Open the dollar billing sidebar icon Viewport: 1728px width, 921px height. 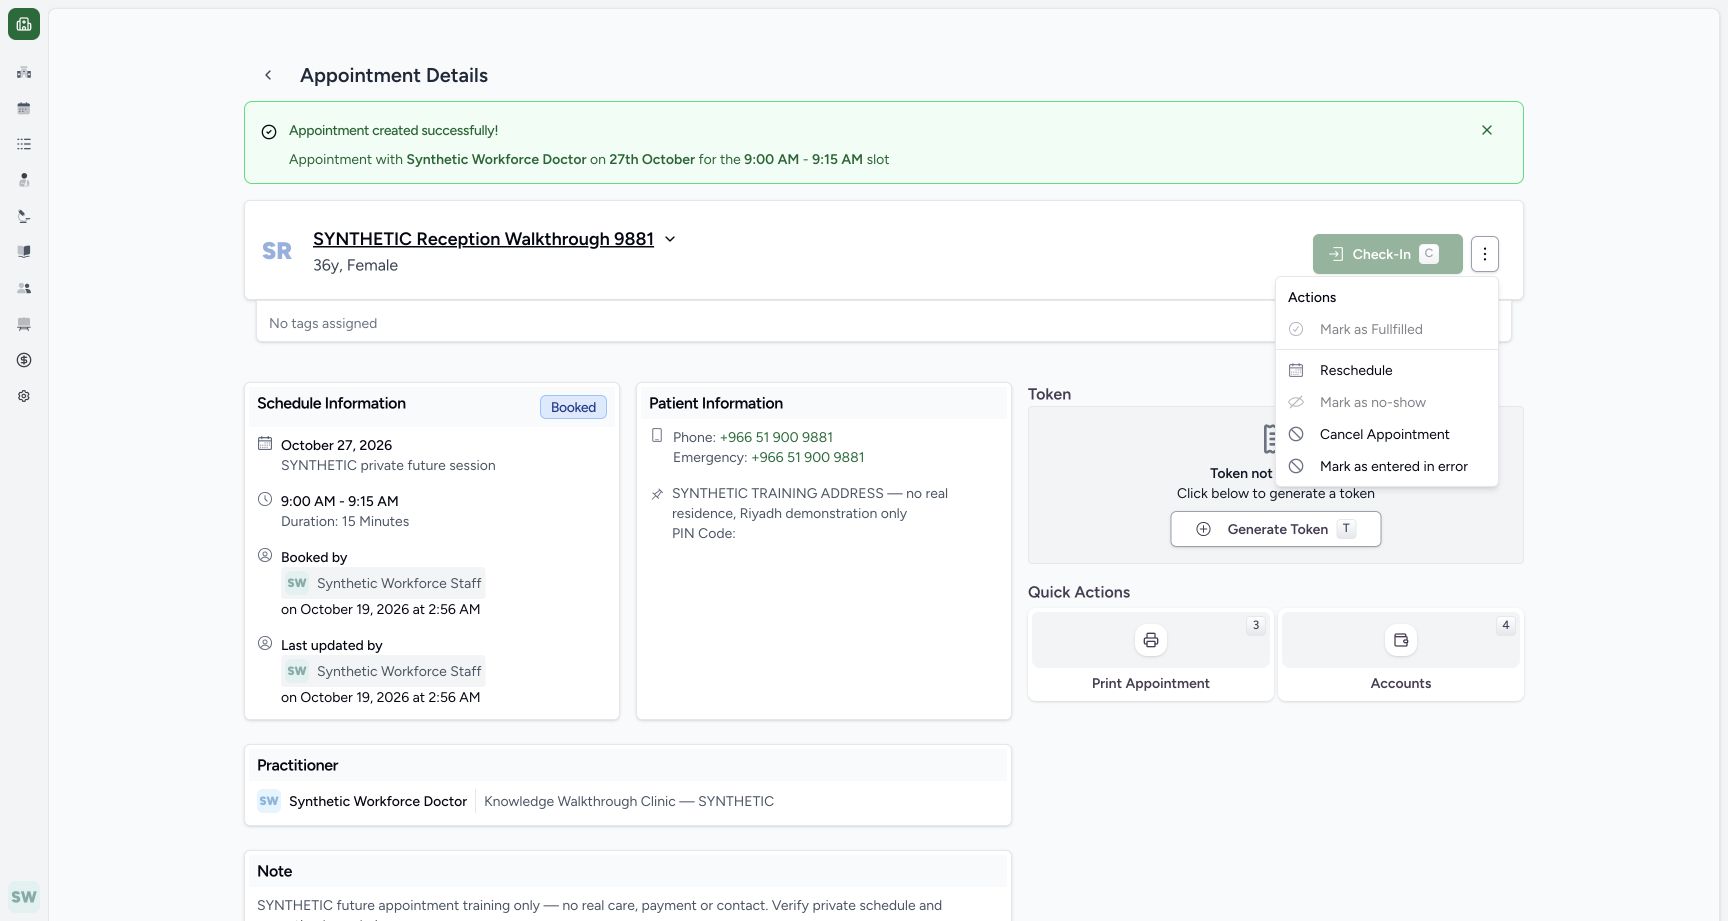pos(24,360)
